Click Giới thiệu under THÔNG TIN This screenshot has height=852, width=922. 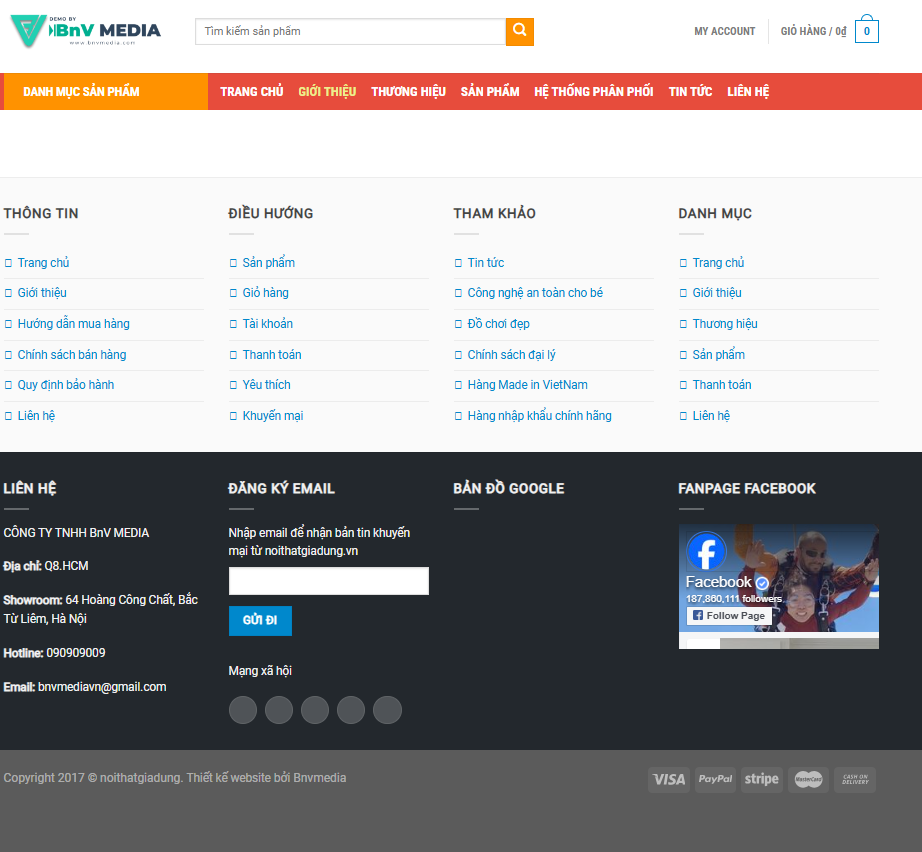point(42,293)
